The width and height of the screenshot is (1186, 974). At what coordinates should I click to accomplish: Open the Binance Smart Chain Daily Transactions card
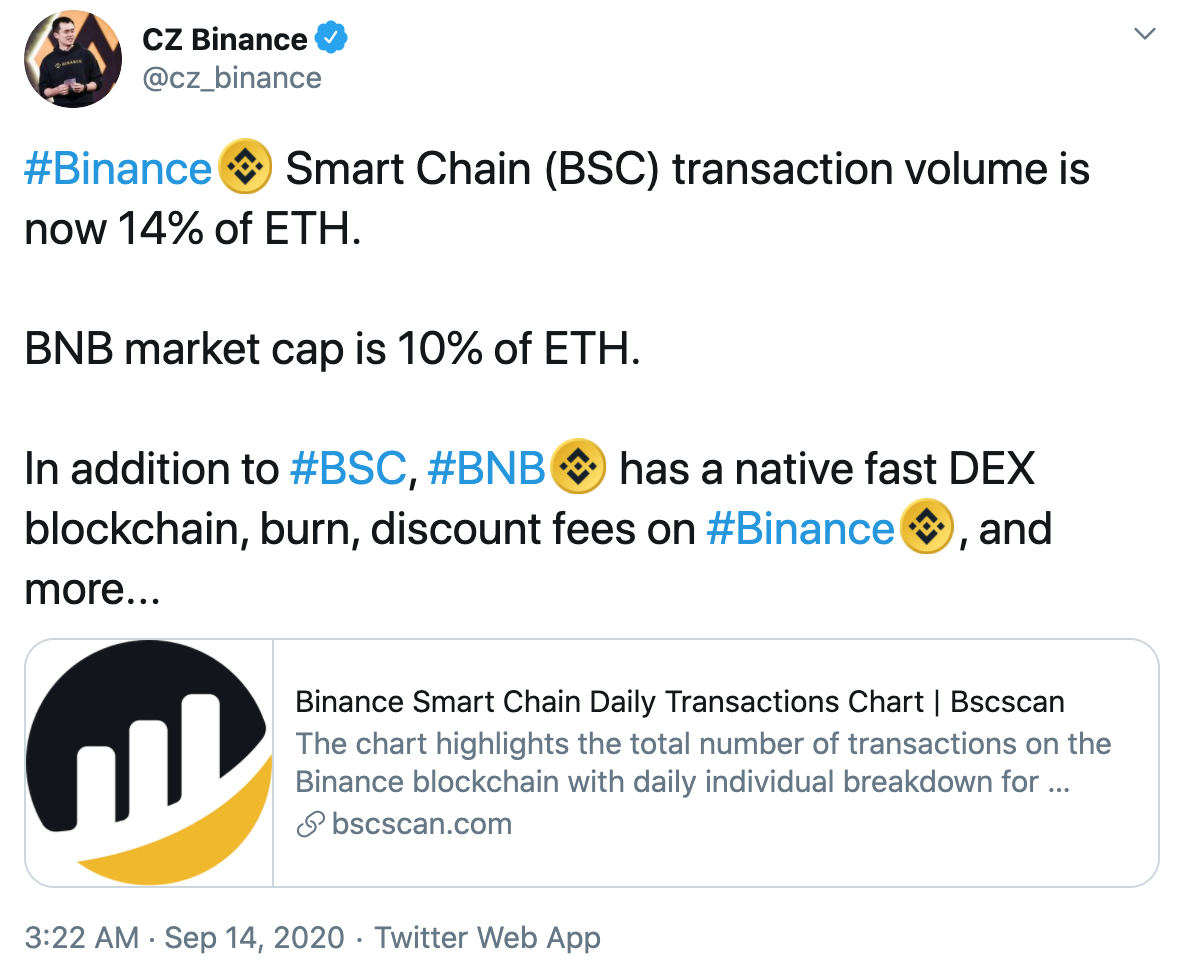680,702
